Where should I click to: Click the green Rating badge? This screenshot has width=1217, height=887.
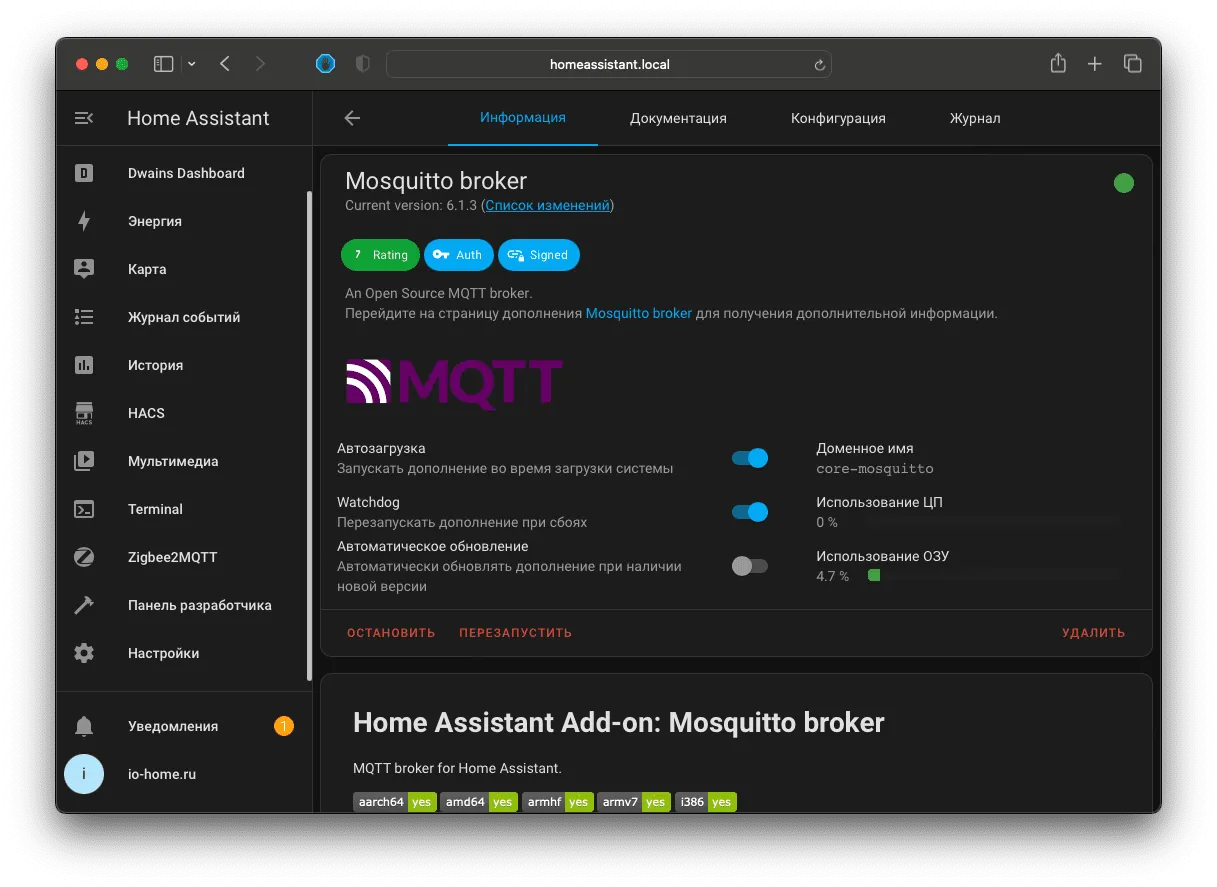[x=380, y=255]
